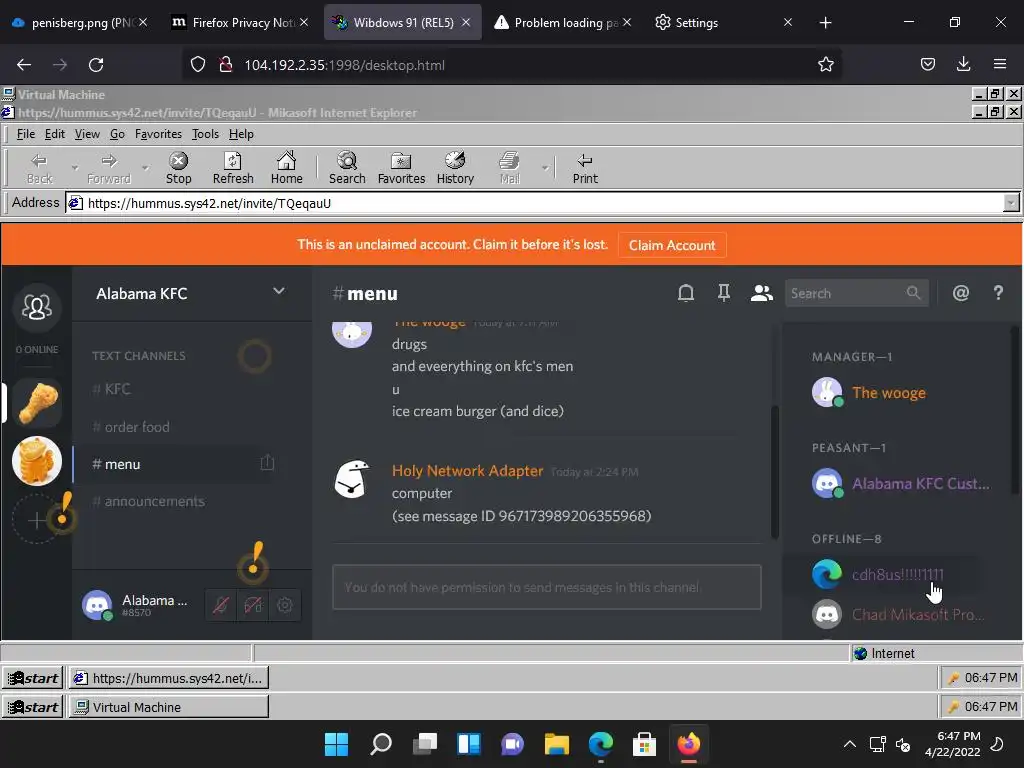Bookmark page with Firefox star icon

(x=825, y=65)
